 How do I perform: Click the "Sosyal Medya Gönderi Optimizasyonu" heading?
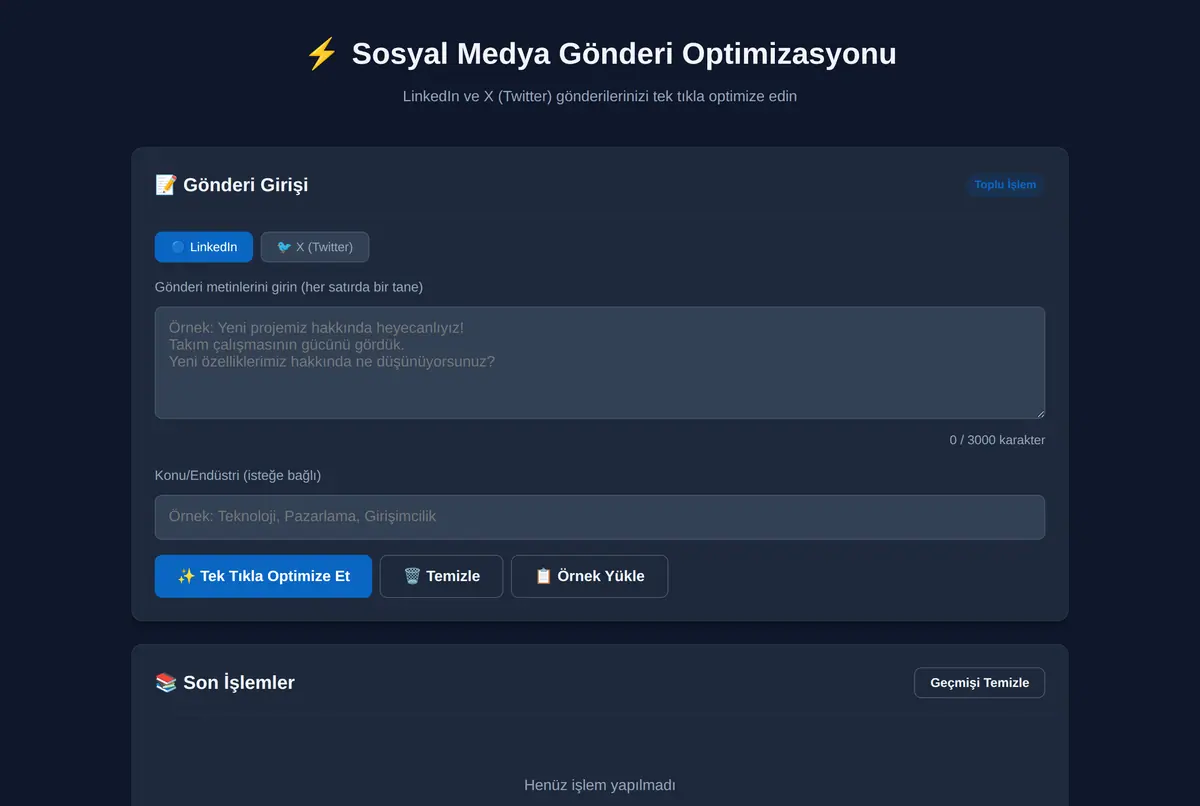coord(624,54)
